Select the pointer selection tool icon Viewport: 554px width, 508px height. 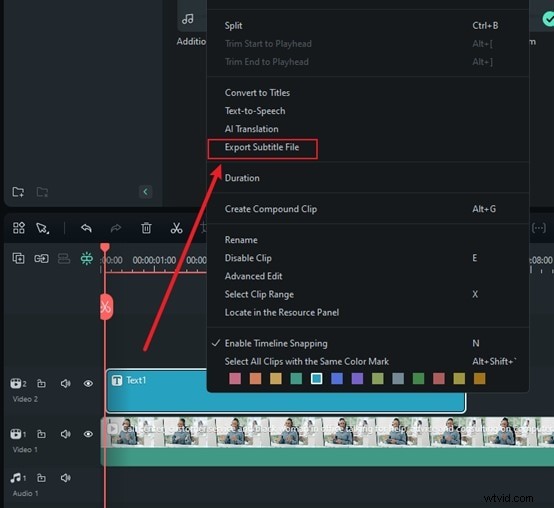click(x=42, y=228)
